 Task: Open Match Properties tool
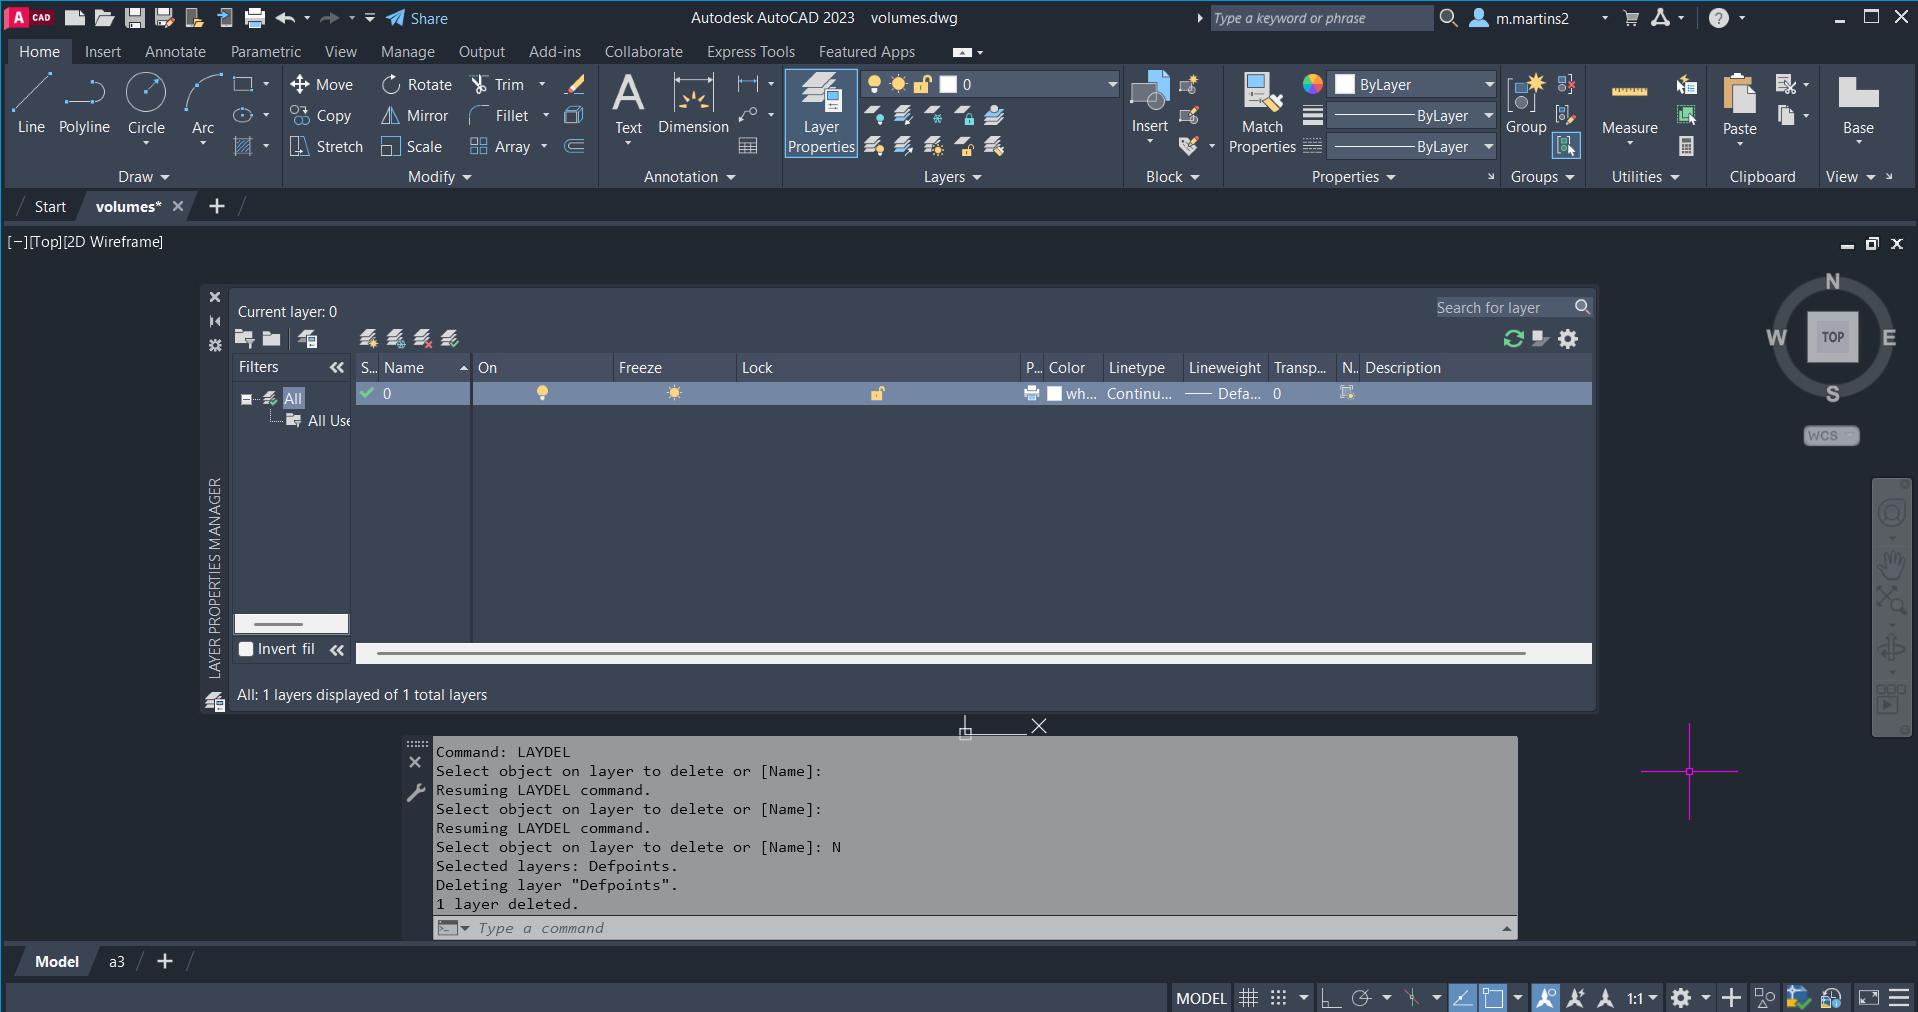pyautogui.click(x=1262, y=95)
